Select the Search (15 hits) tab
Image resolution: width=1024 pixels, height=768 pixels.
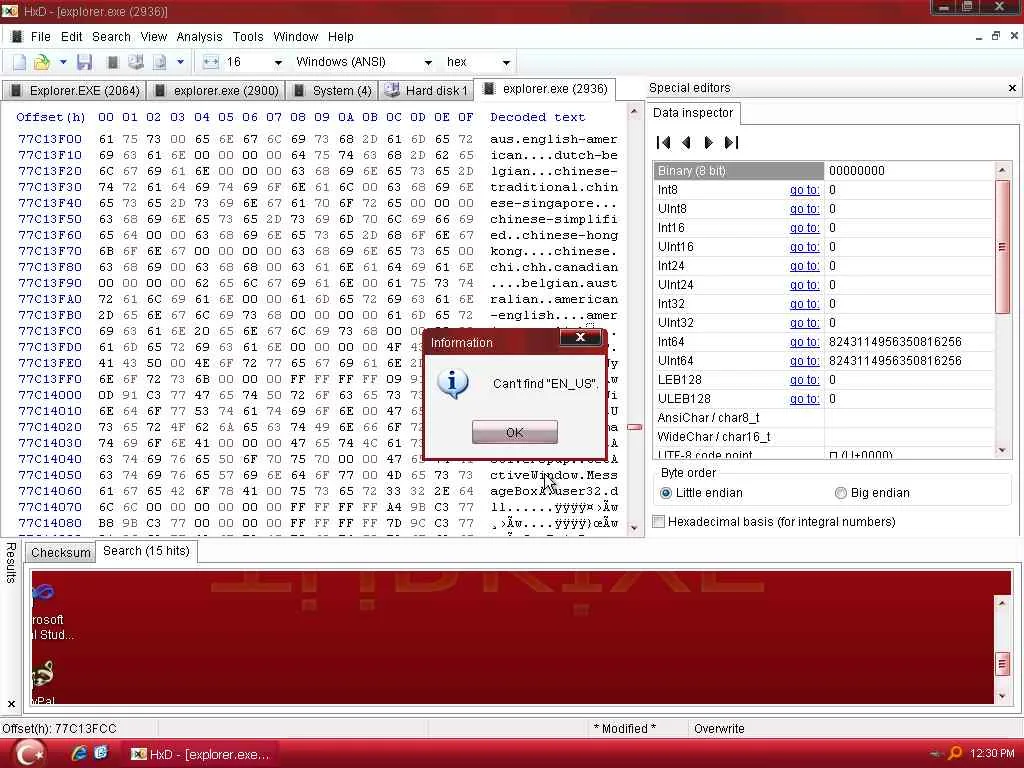point(146,551)
